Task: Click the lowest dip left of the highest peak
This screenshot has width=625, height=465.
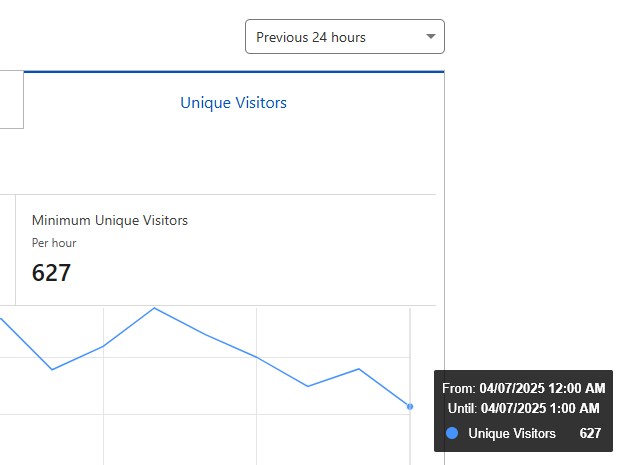Action: [x=52, y=369]
